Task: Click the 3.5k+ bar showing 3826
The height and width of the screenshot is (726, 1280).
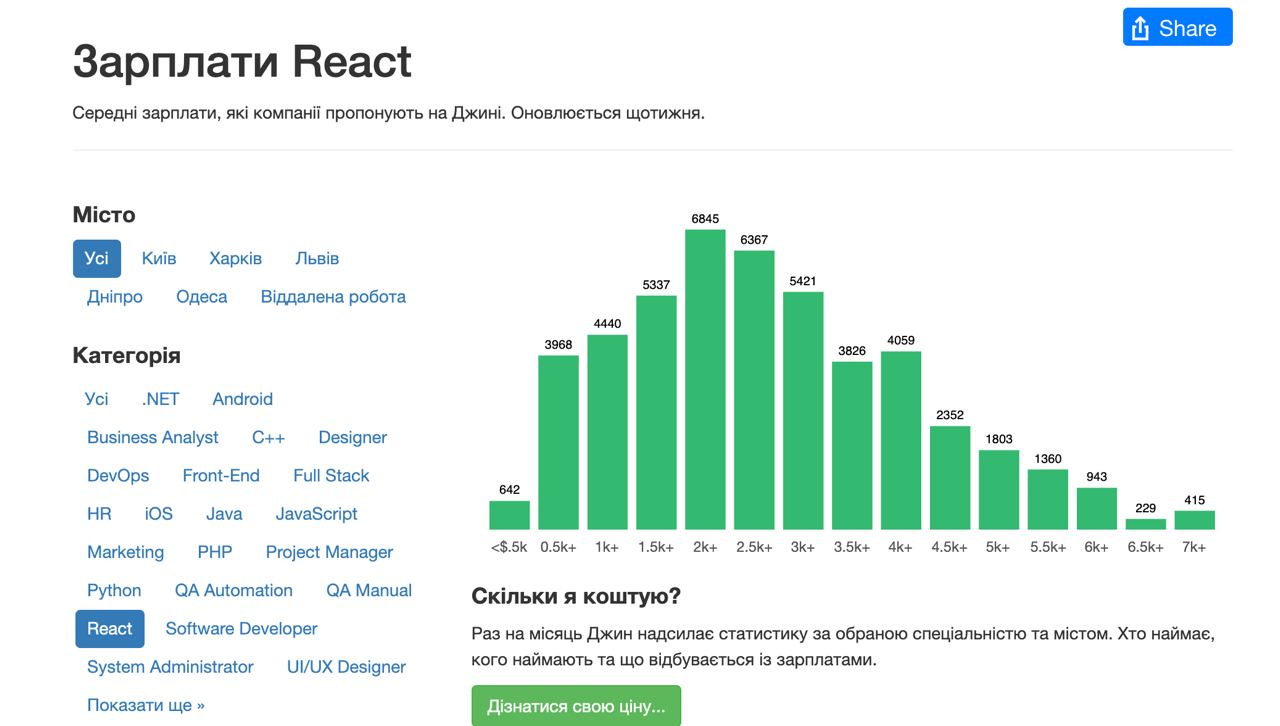Action: [x=852, y=445]
